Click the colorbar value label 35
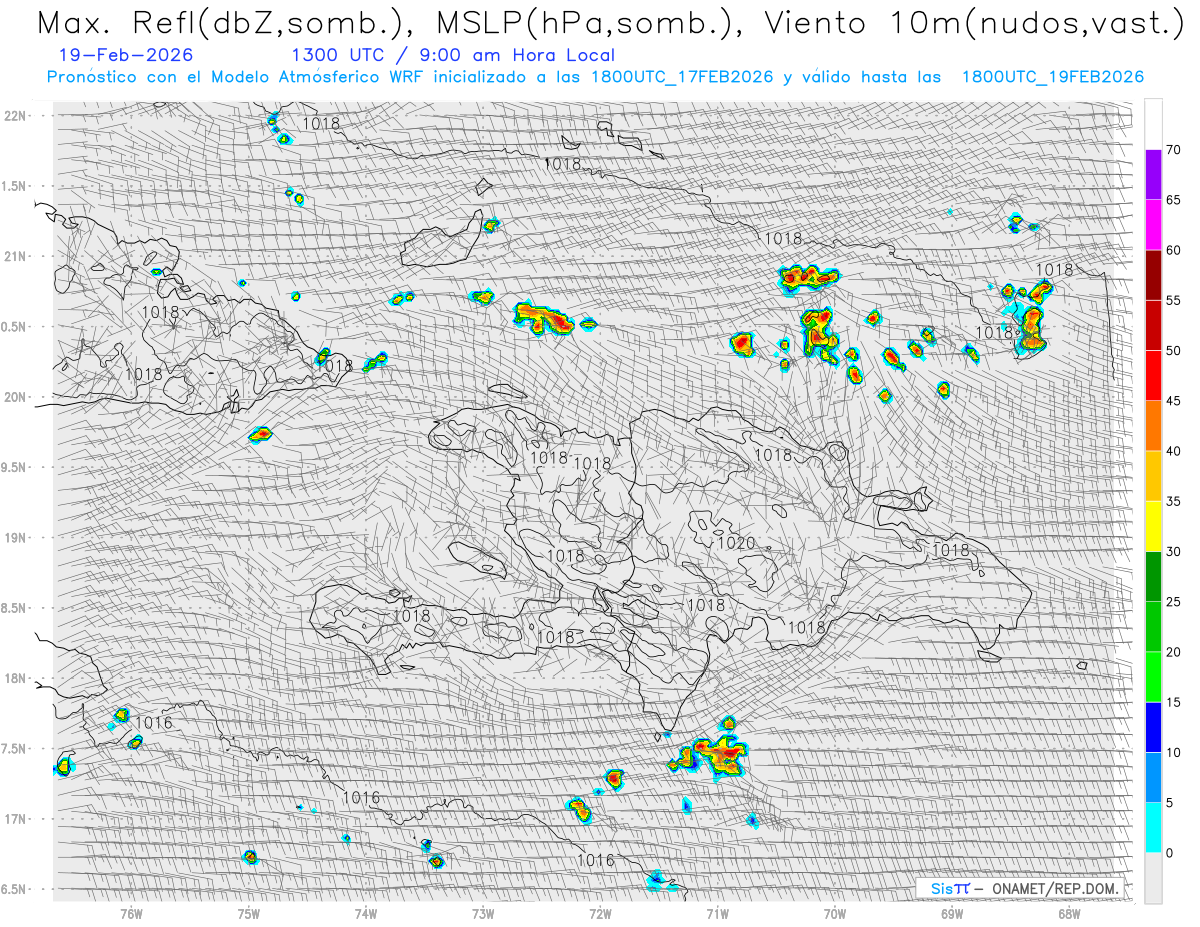 coord(1173,501)
